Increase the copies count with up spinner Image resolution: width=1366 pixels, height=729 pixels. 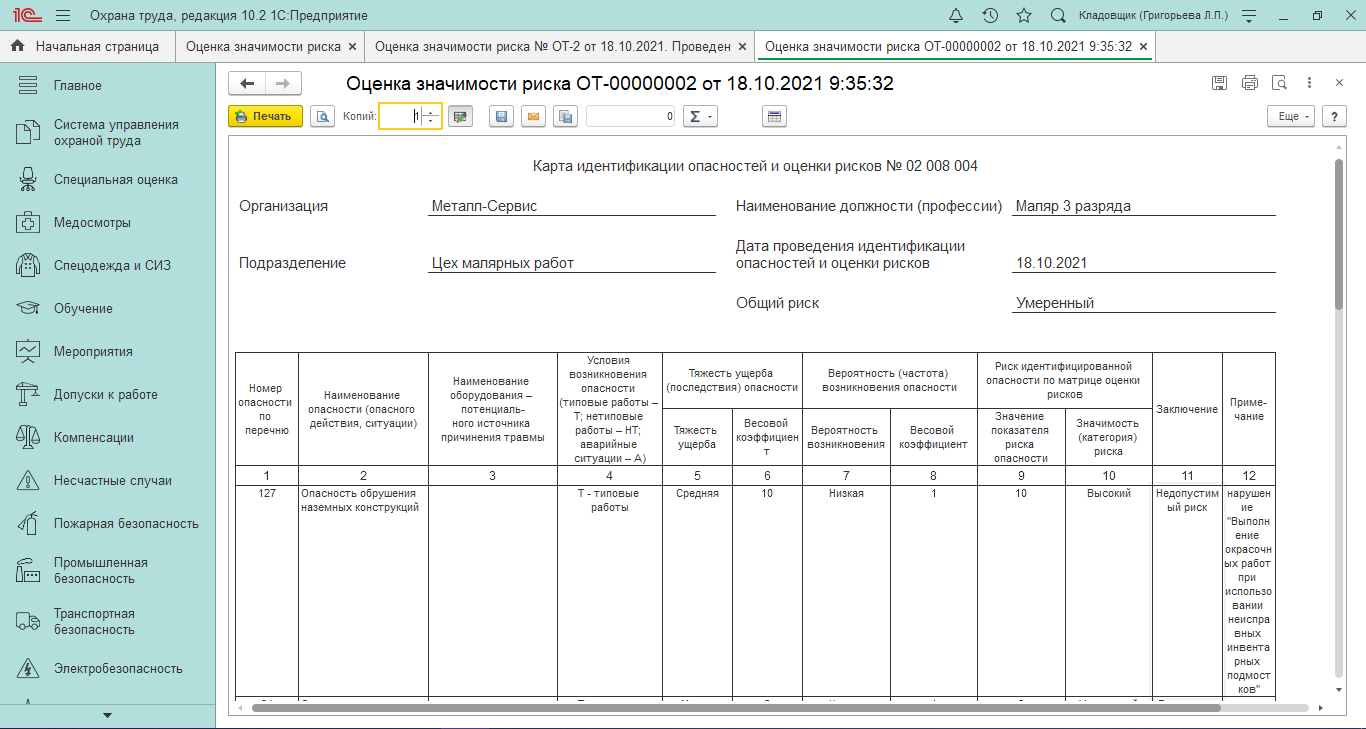tap(431, 111)
